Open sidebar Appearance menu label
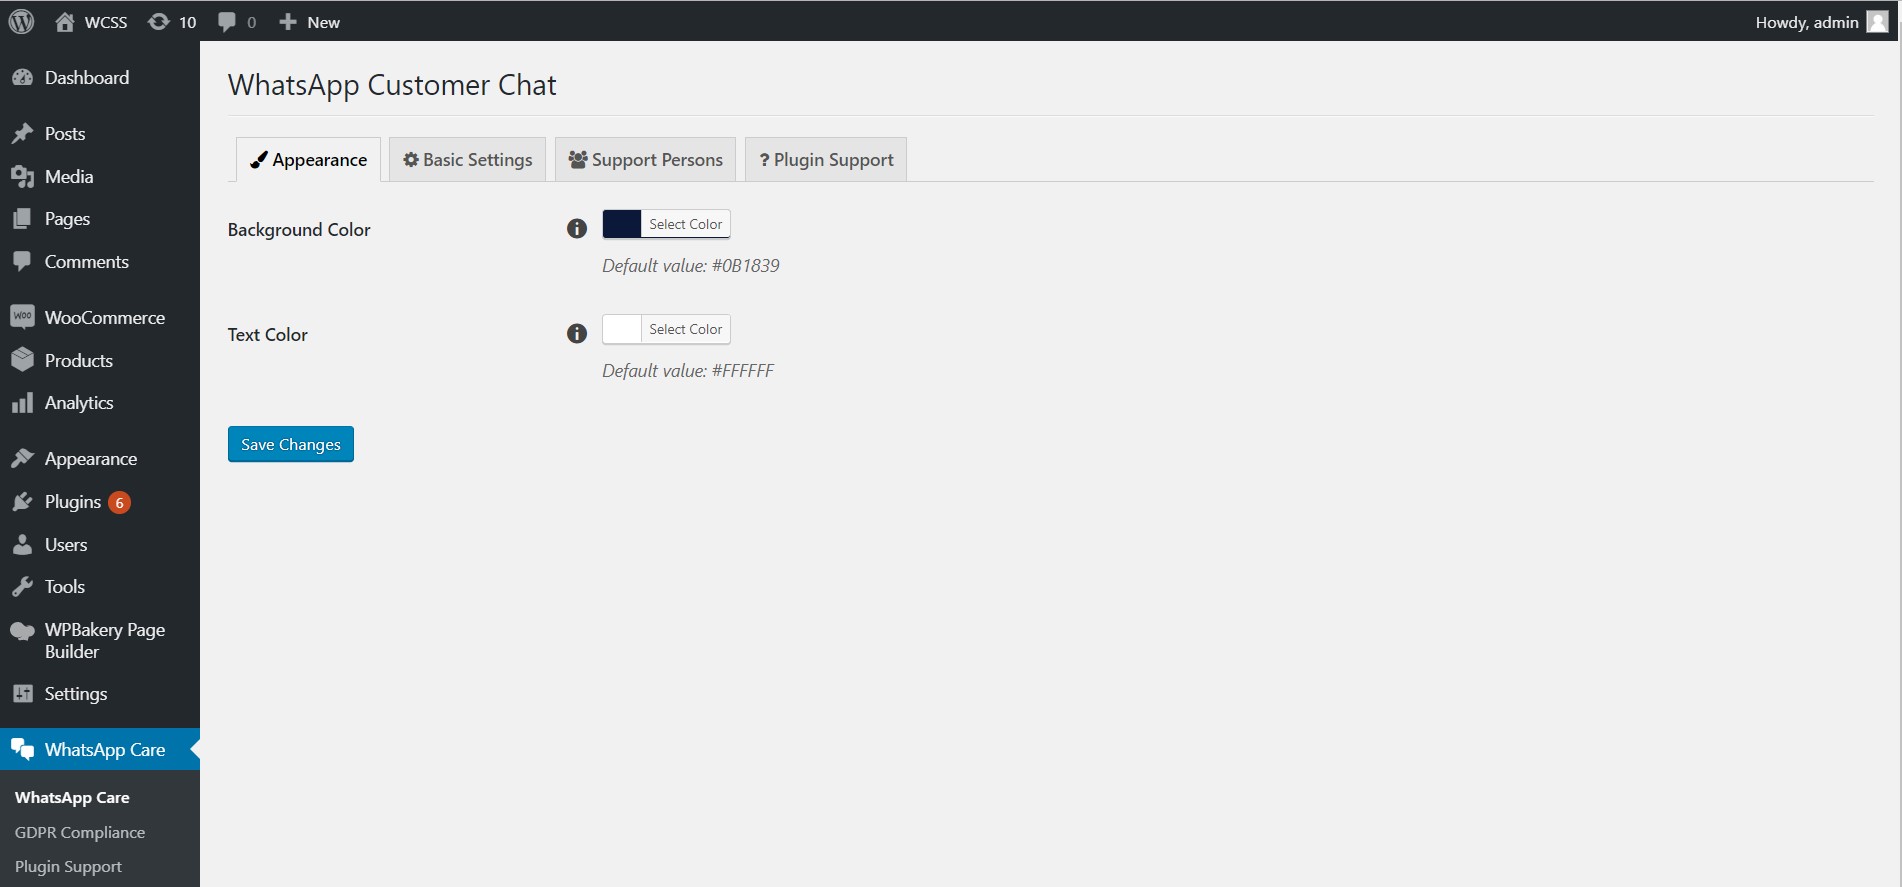The height and width of the screenshot is (887, 1902). (x=91, y=459)
